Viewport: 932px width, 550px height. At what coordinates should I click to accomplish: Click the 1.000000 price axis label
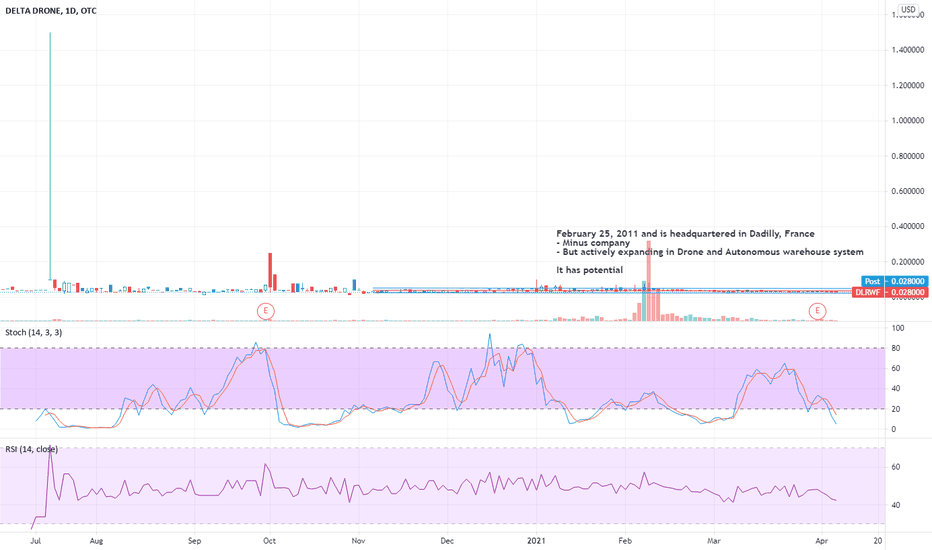coord(908,120)
